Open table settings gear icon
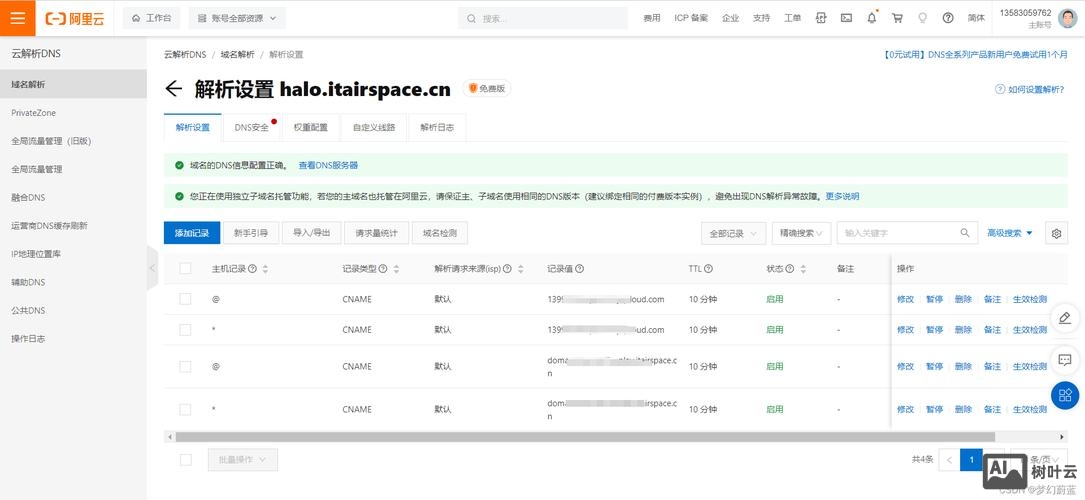 [x=1056, y=234]
